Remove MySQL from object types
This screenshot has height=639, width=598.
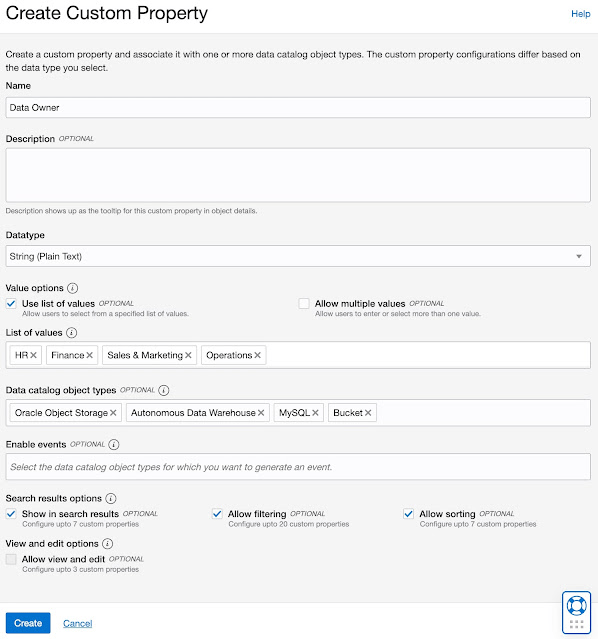(x=315, y=413)
